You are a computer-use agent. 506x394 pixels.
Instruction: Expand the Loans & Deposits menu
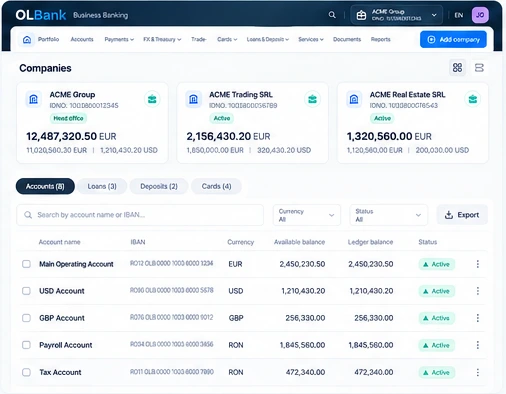(268, 39)
